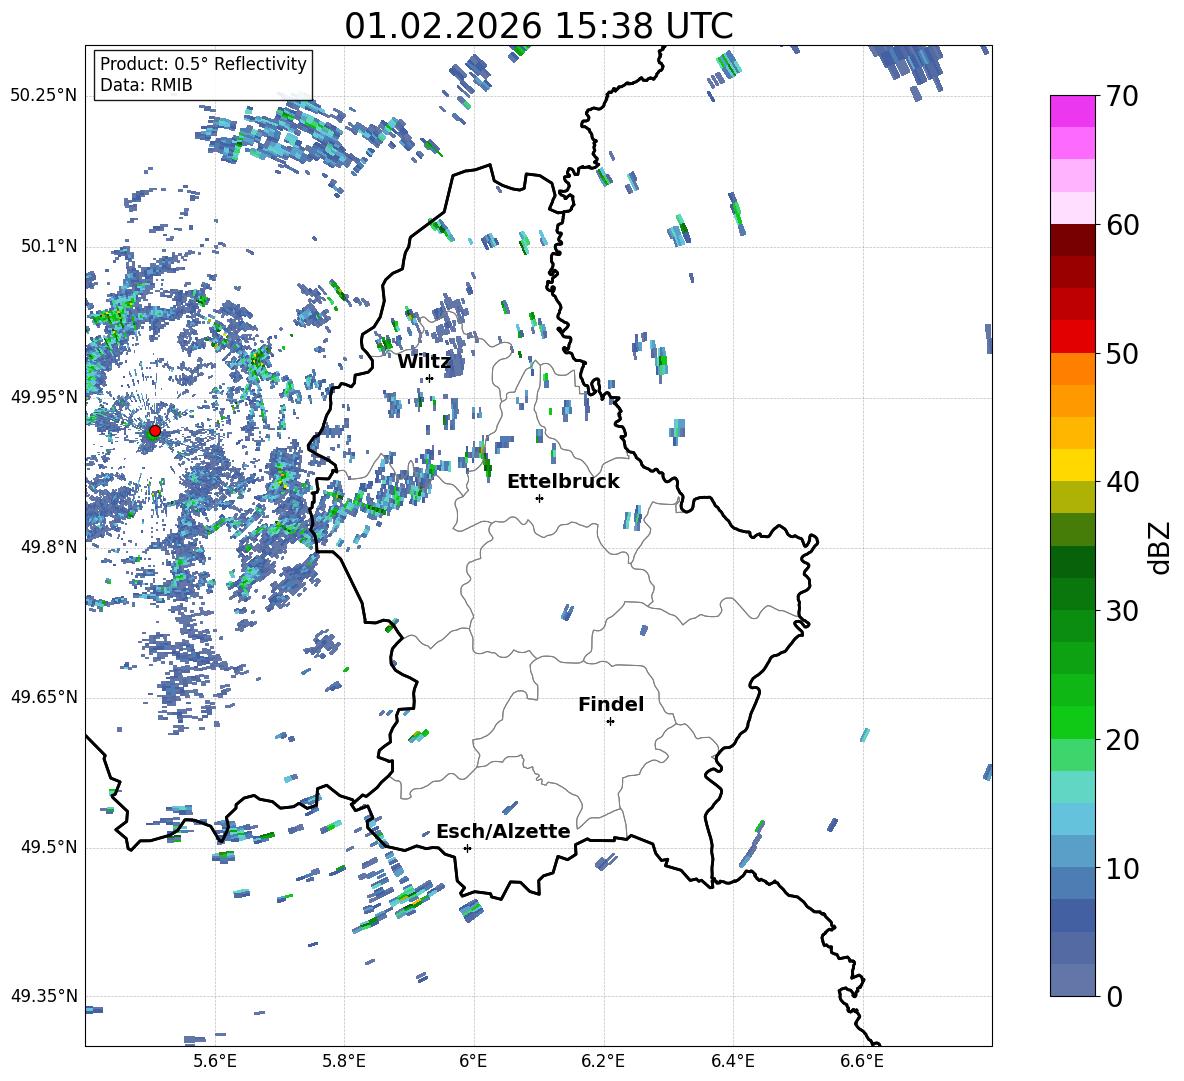This screenshot has height=1081, width=1184.
Task: Click the 5.6°E longitude label
Action: pos(215,1061)
